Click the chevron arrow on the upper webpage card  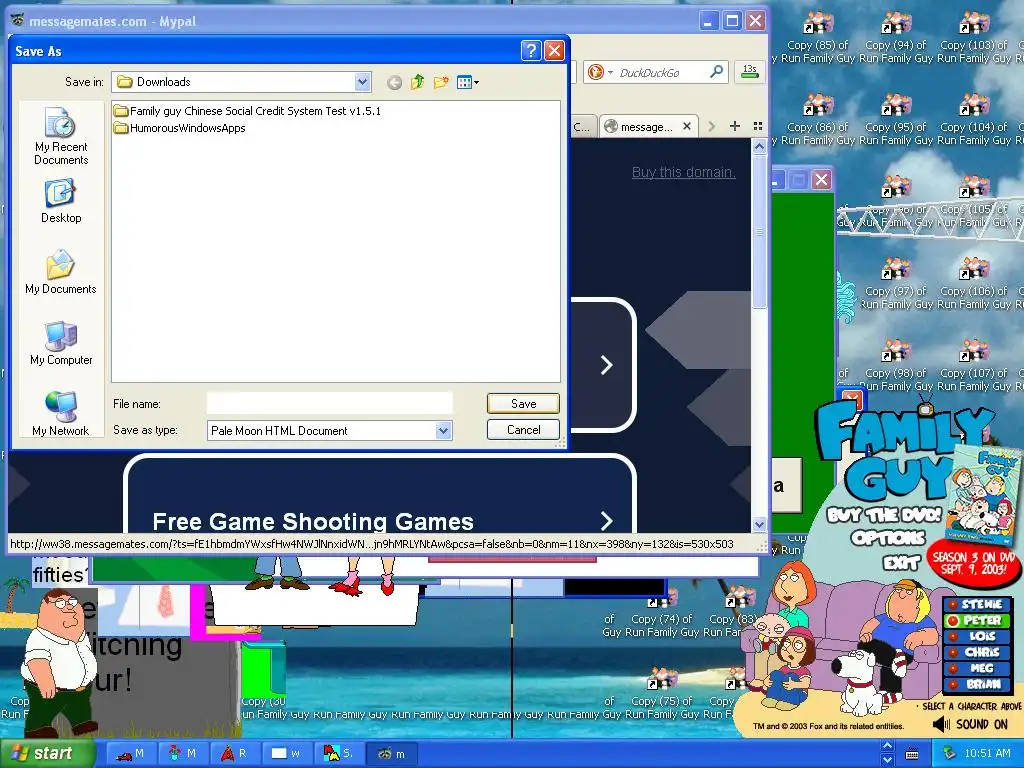[606, 365]
